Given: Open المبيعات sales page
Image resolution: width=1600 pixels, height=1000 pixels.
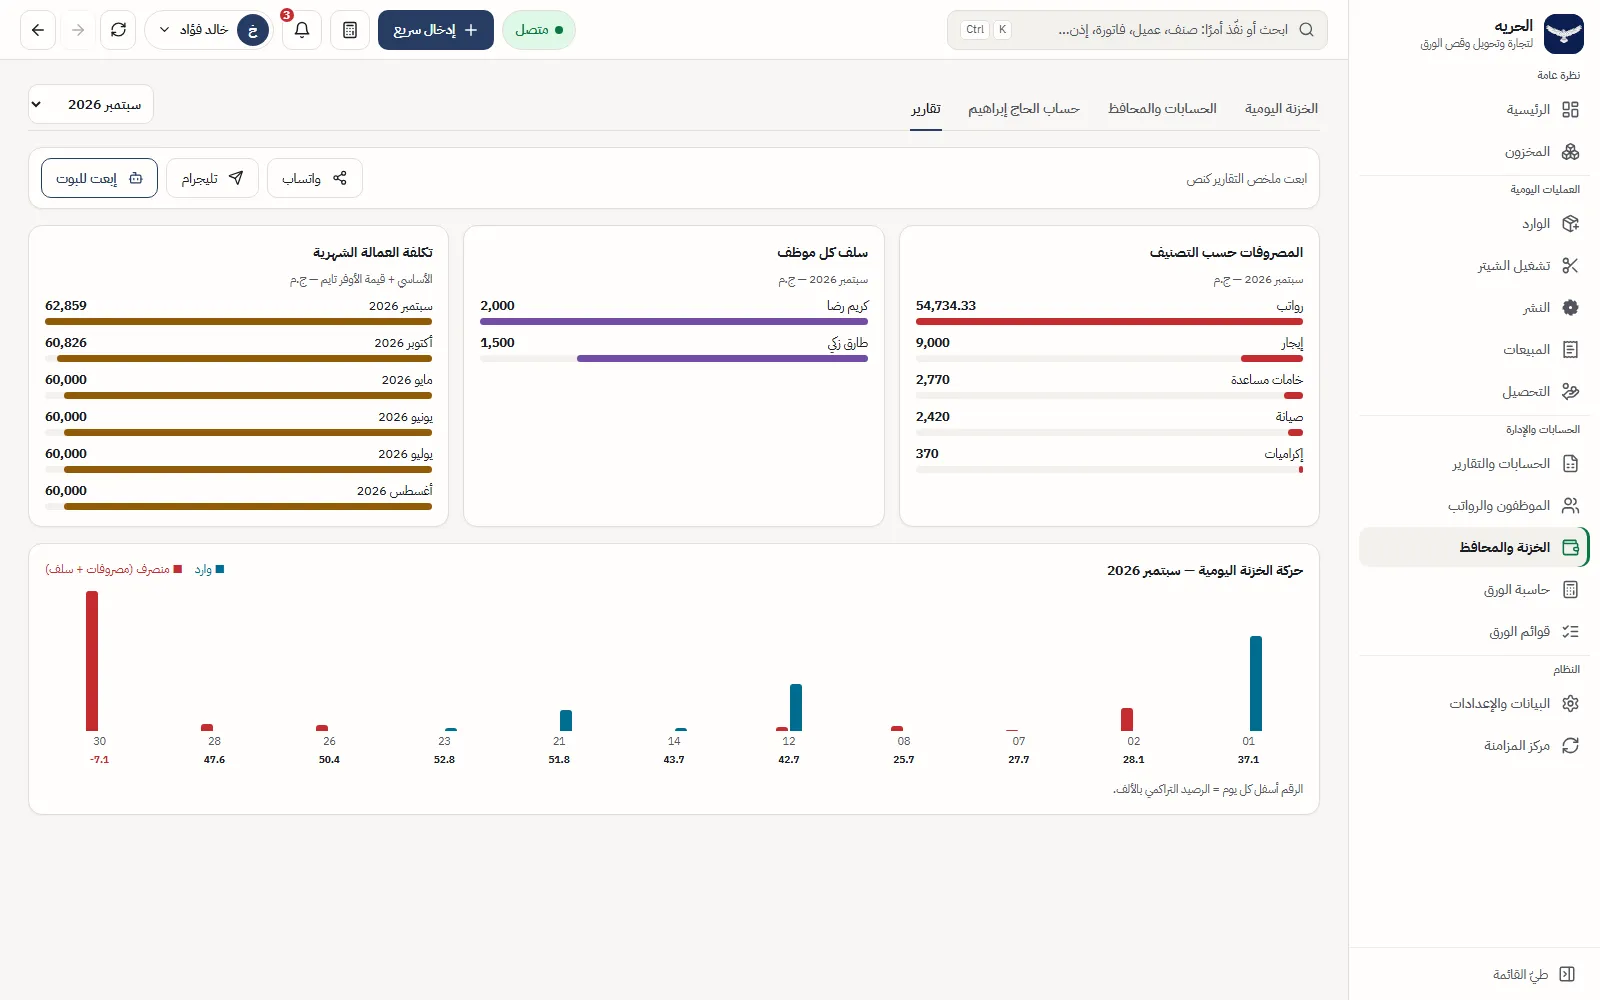Looking at the screenshot, I should [x=1474, y=350].
